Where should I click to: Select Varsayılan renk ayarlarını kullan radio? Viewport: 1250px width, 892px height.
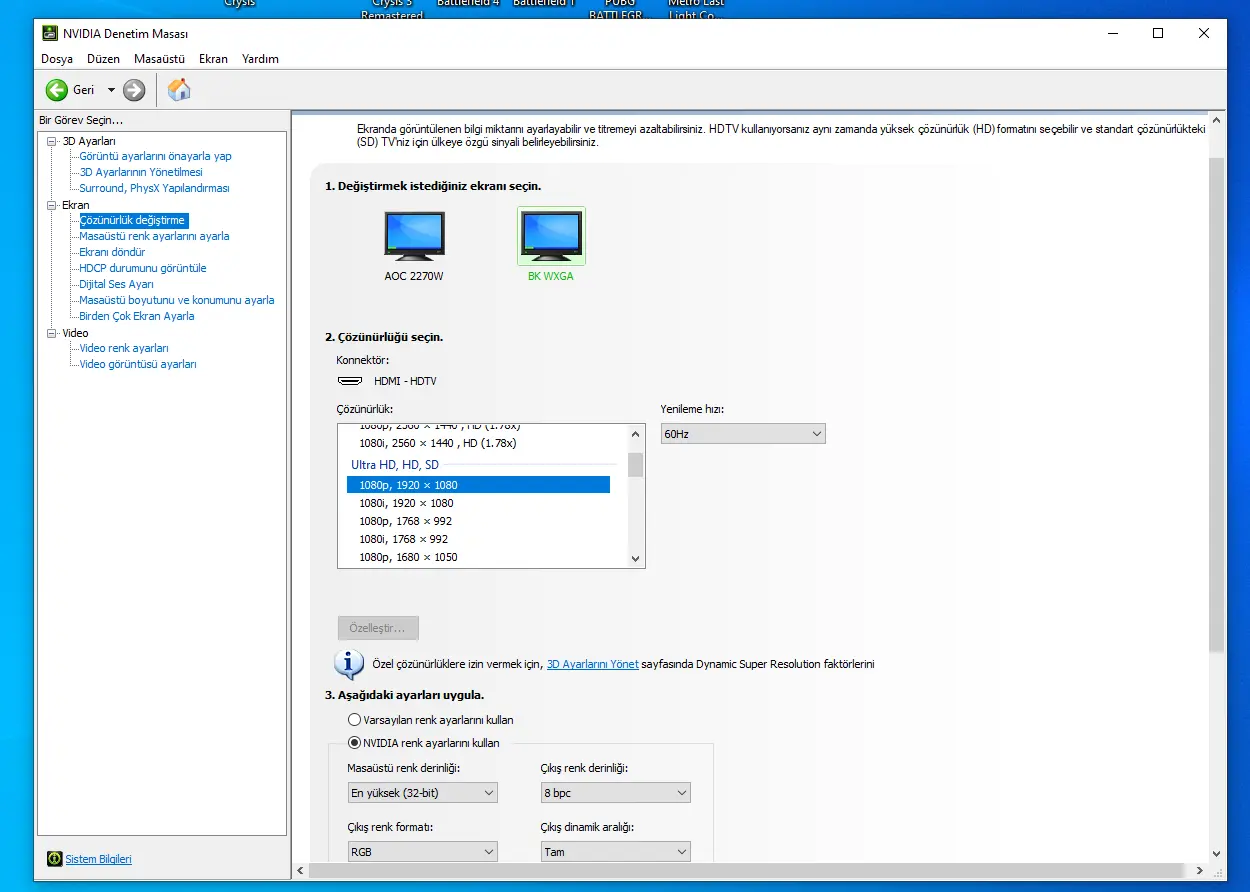[354, 720]
